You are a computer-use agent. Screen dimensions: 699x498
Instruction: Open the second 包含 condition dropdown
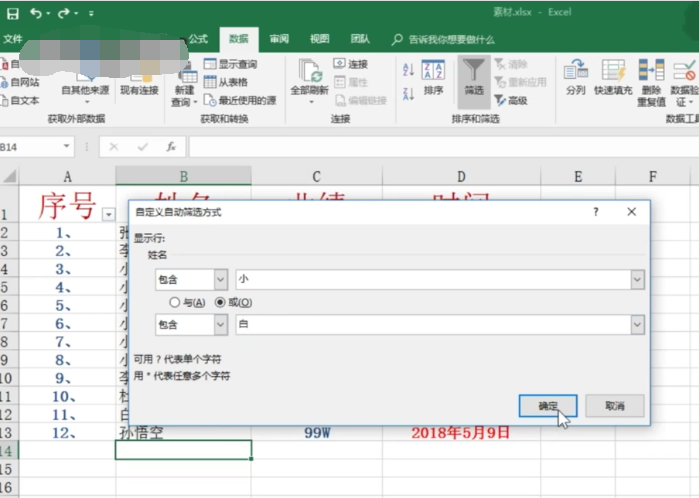[x=220, y=324]
